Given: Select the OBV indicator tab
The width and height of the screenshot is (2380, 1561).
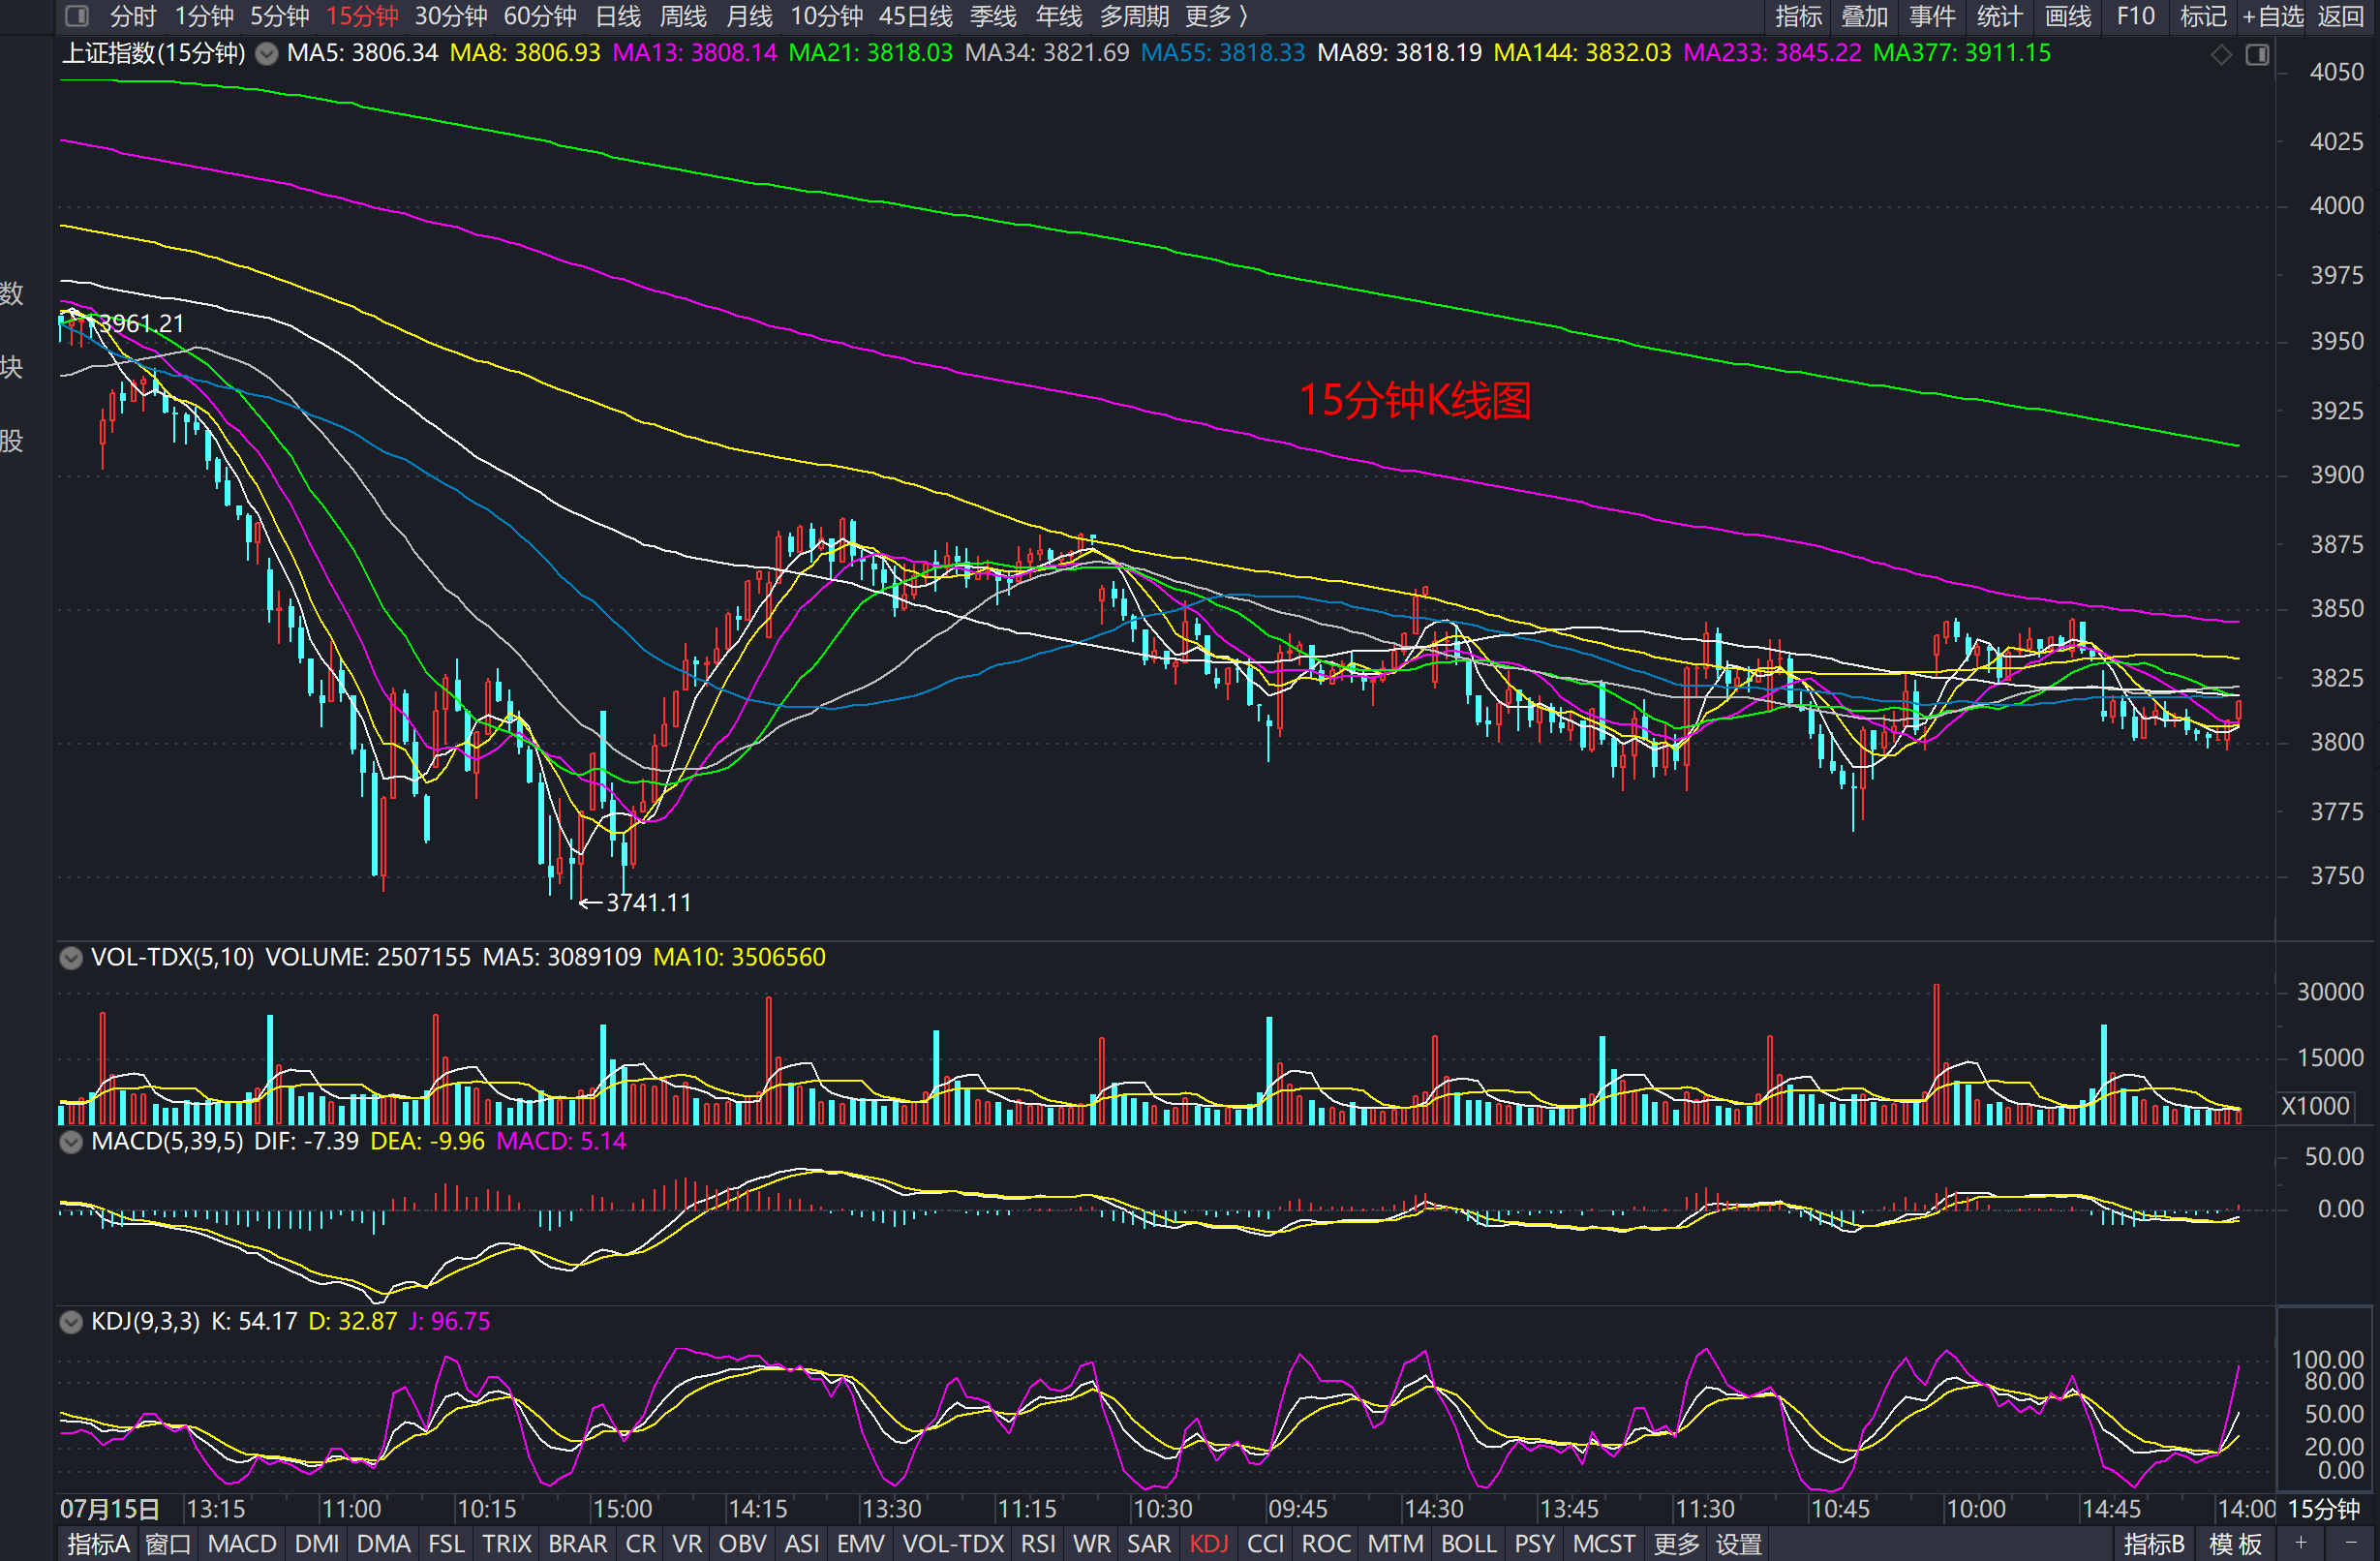Looking at the screenshot, I should [743, 1544].
